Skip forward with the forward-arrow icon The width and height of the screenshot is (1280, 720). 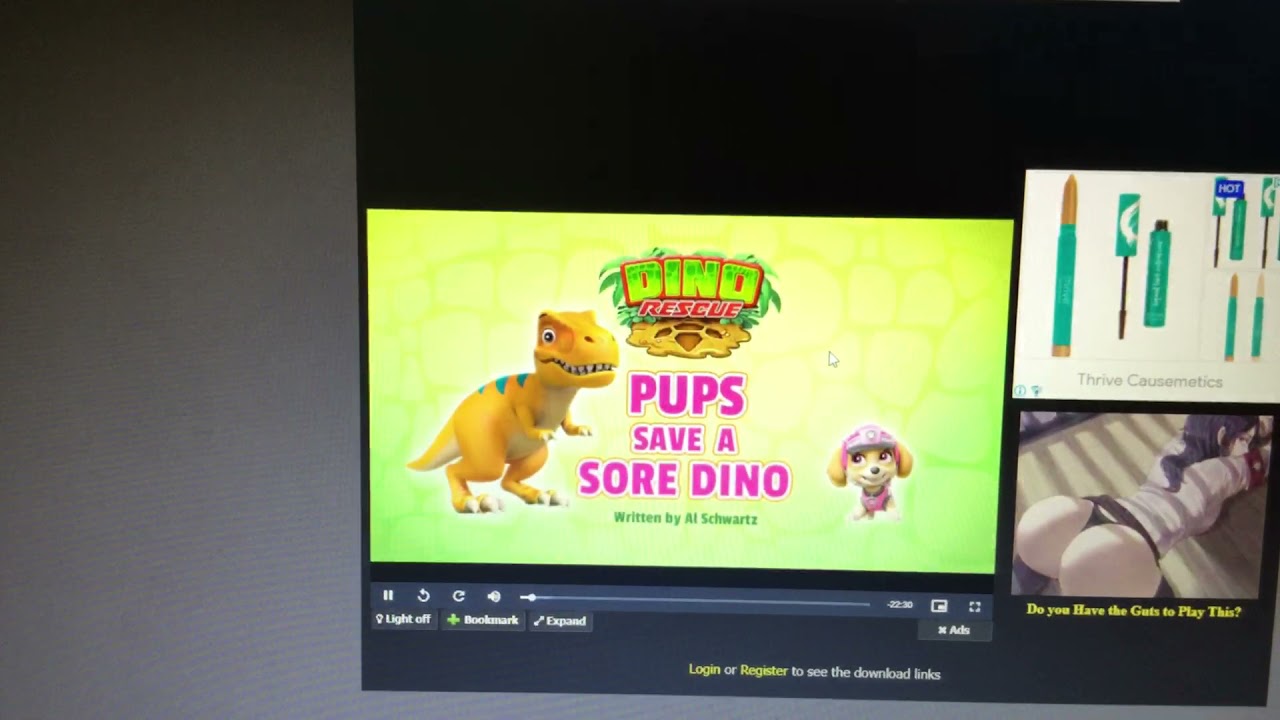click(458, 595)
